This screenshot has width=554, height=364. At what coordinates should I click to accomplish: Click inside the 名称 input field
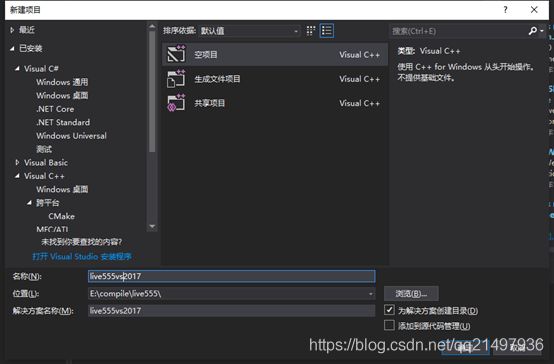point(231,276)
